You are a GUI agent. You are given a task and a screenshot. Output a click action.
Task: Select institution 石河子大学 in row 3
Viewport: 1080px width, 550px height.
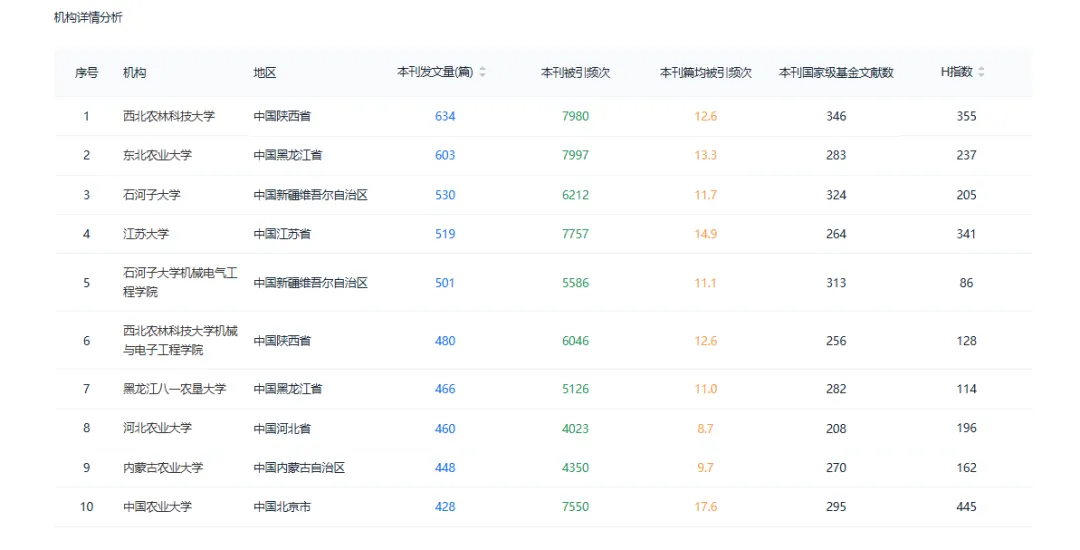point(152,195)
